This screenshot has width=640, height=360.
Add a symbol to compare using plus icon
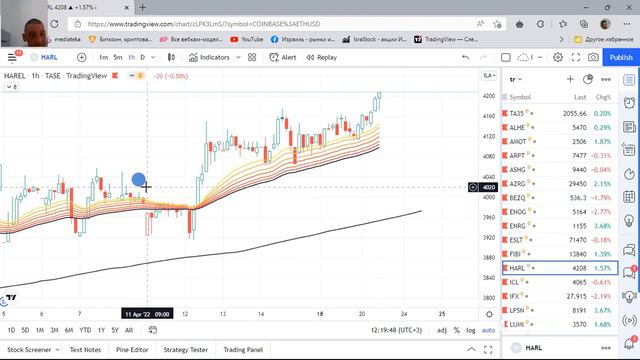click(82, 58)
